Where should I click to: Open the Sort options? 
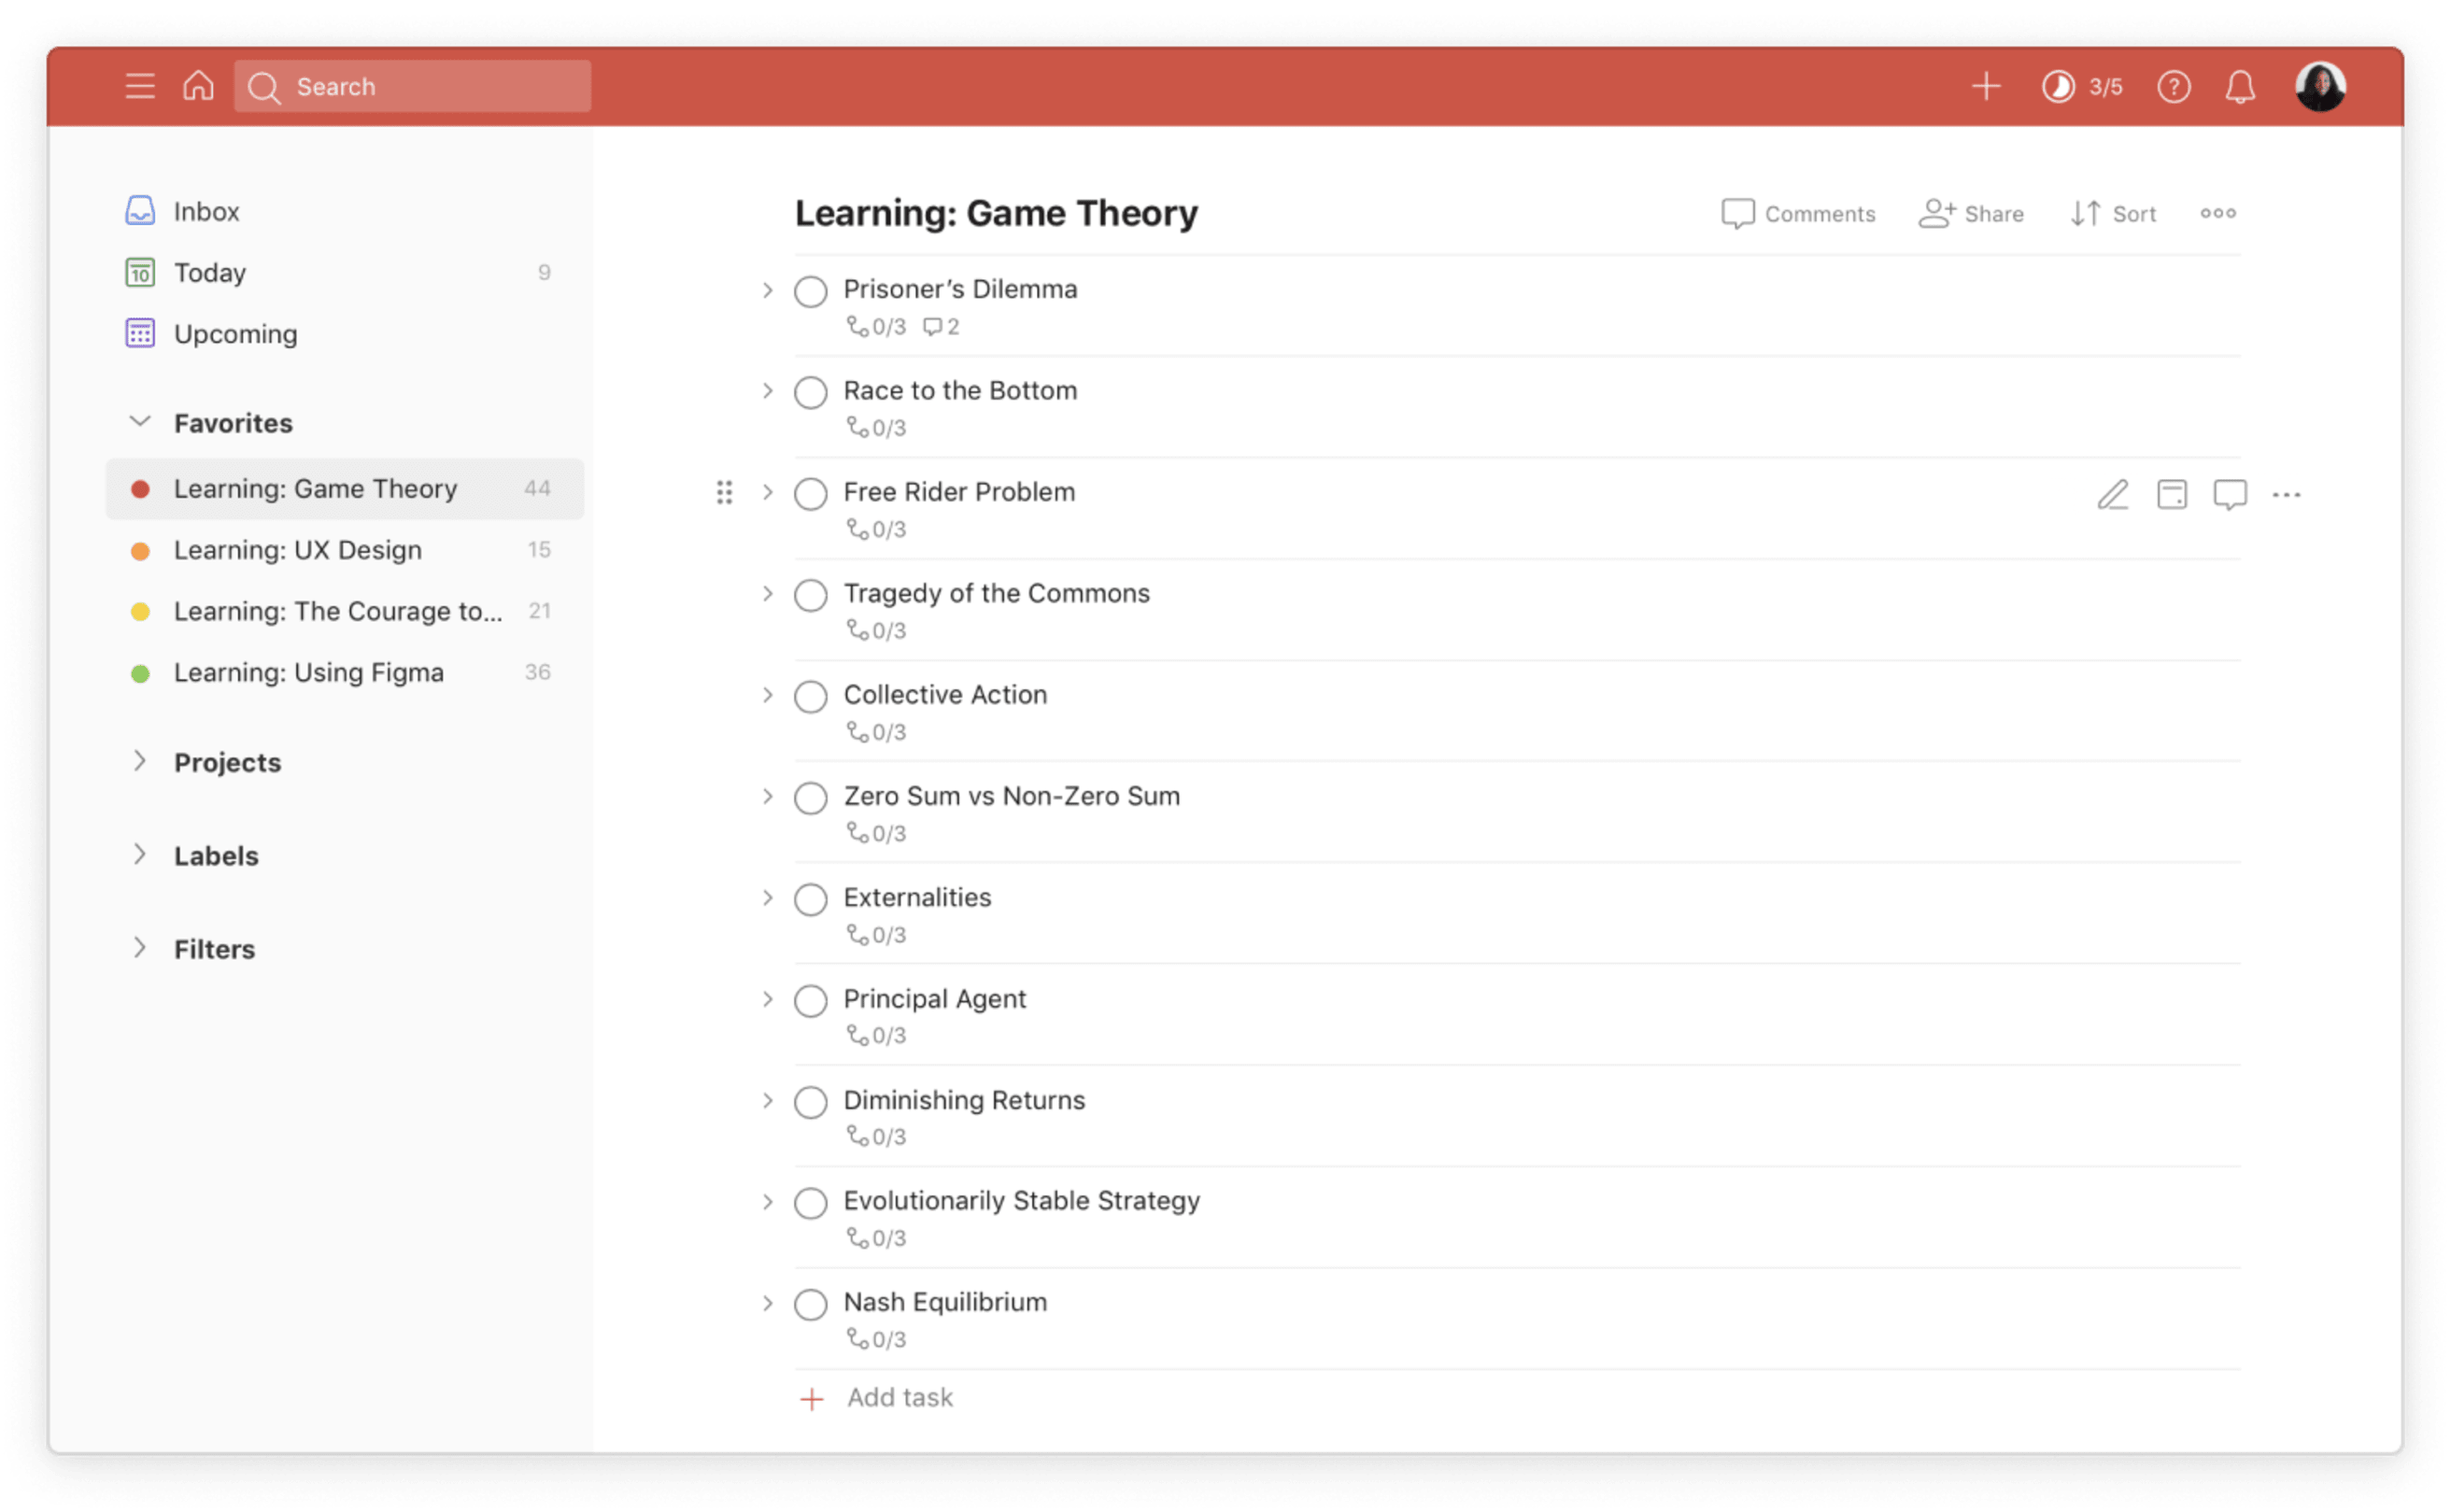coord(2112,213)
